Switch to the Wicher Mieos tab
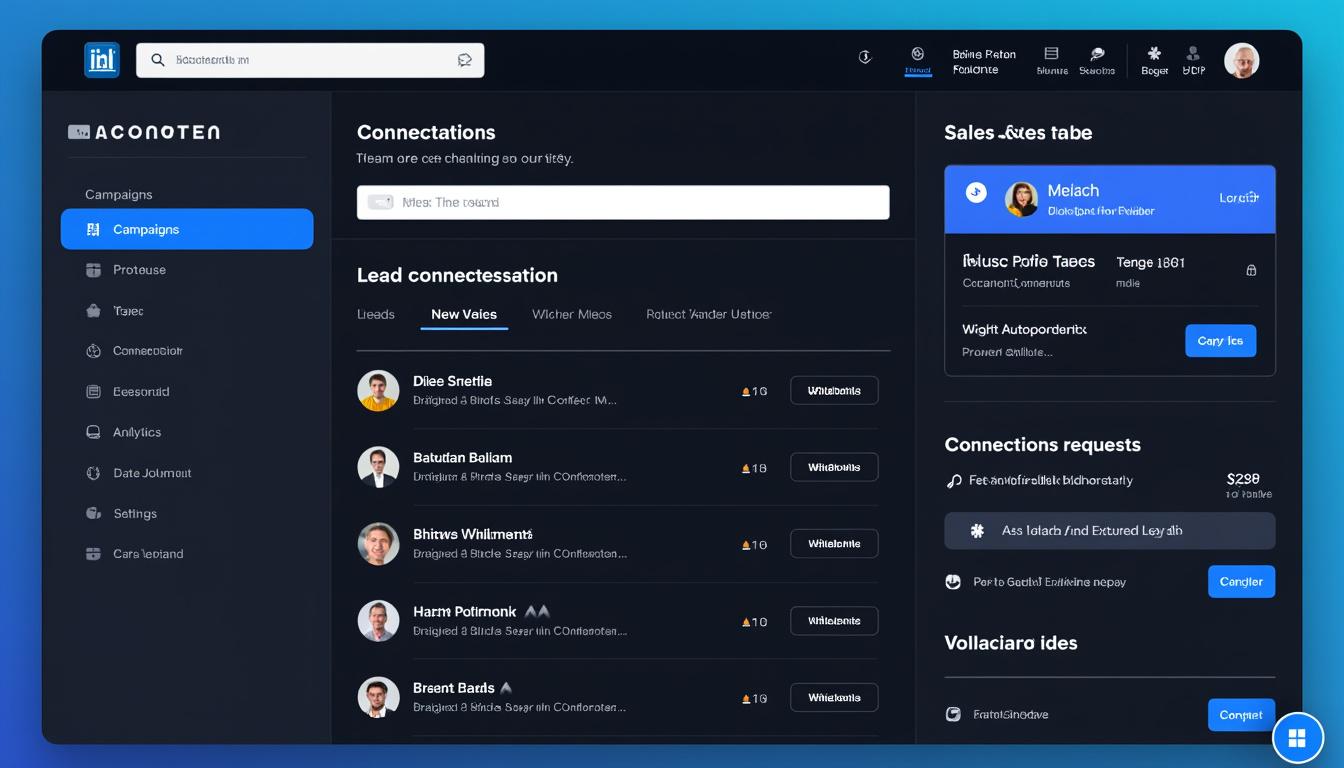The height and width of the screenshot is (768, 1344). click(x=571, y=314)
